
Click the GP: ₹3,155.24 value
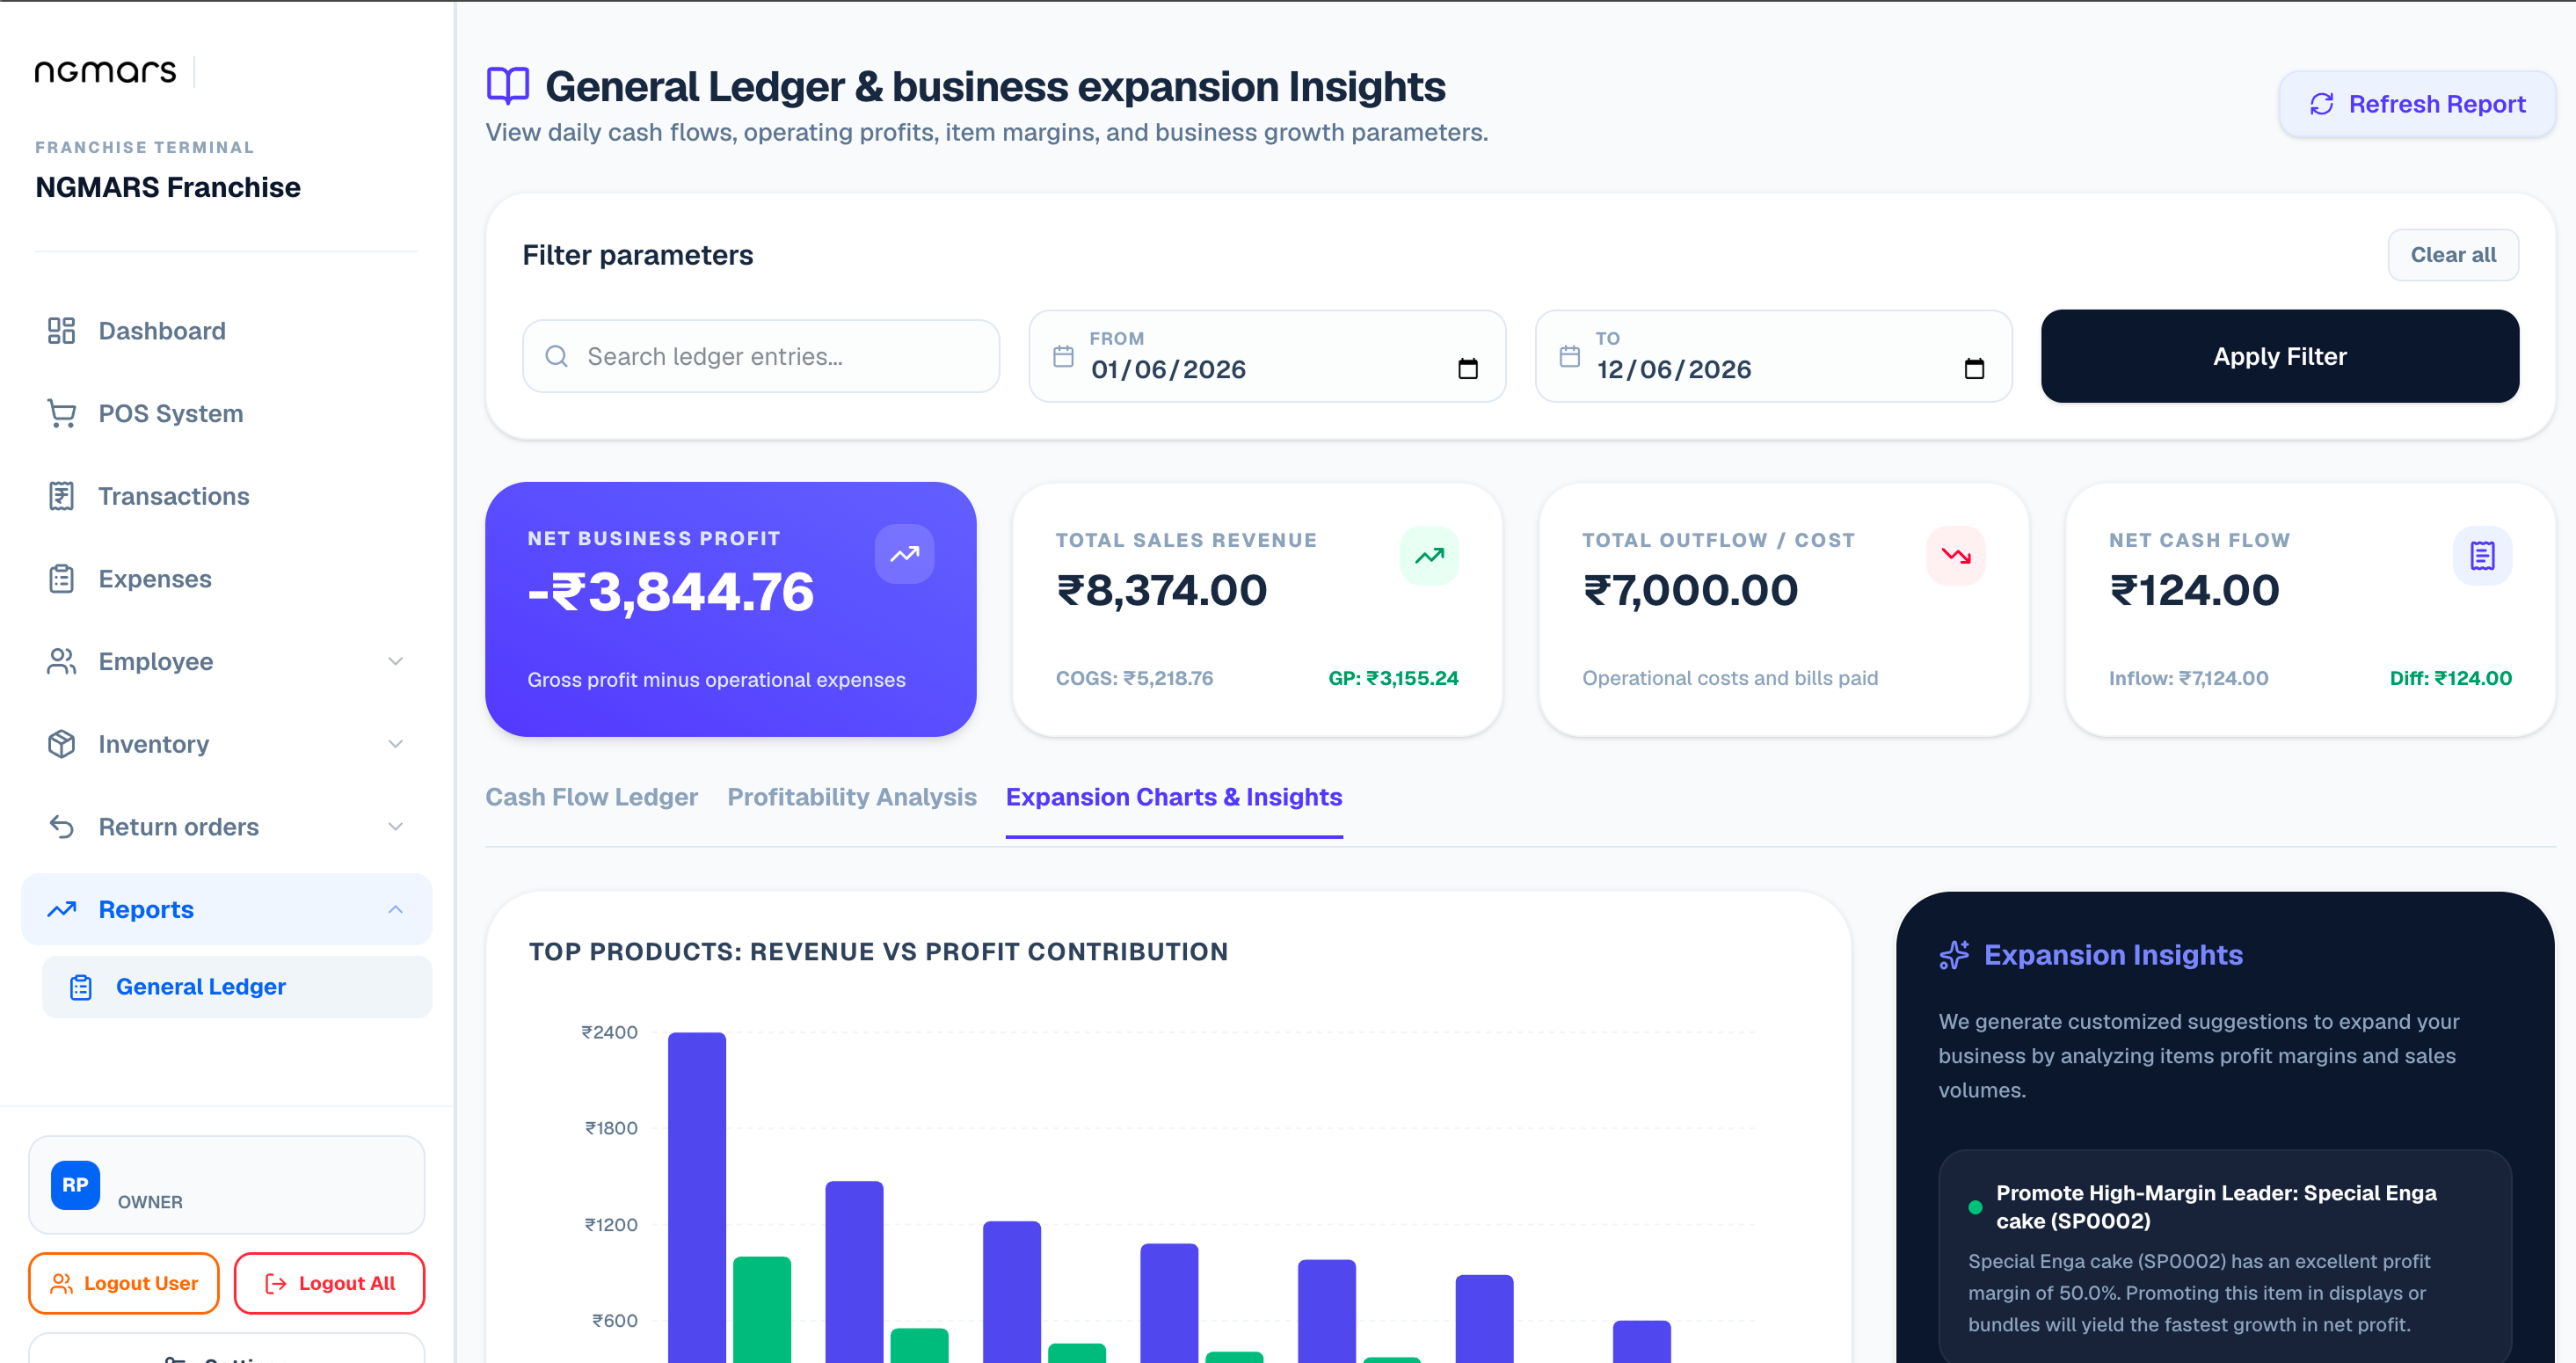[1393, 678]
